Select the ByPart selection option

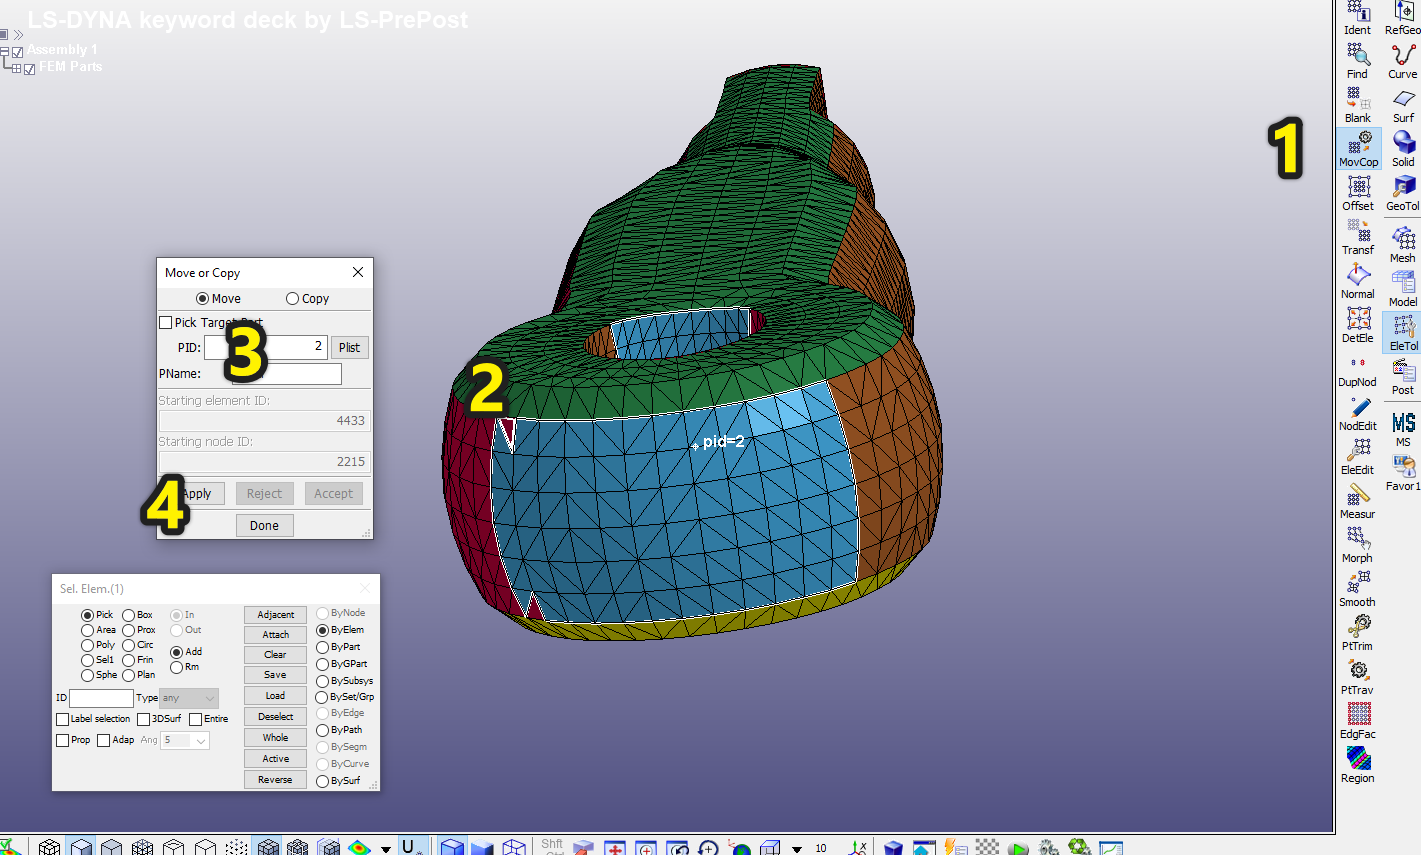[323, 647]
